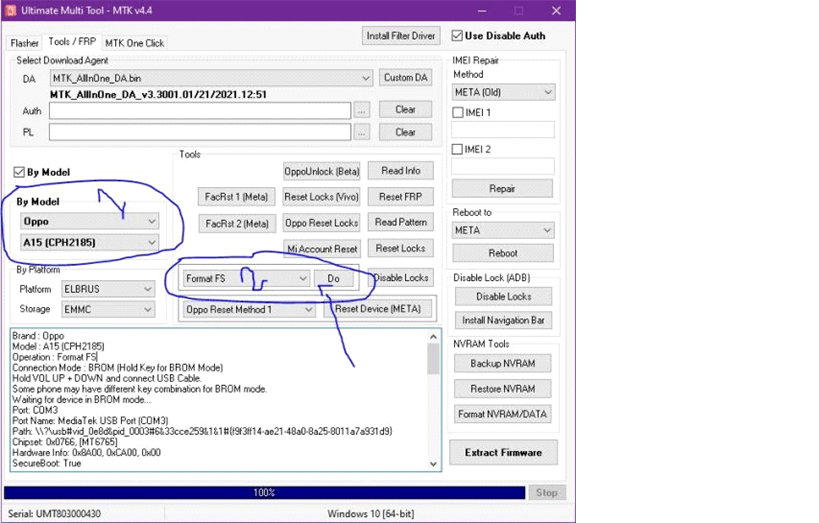The width and height of the screenshot is (819, 523).
Task: Click the 'Port: COM3' log line
Action: (x=34, y=410)
